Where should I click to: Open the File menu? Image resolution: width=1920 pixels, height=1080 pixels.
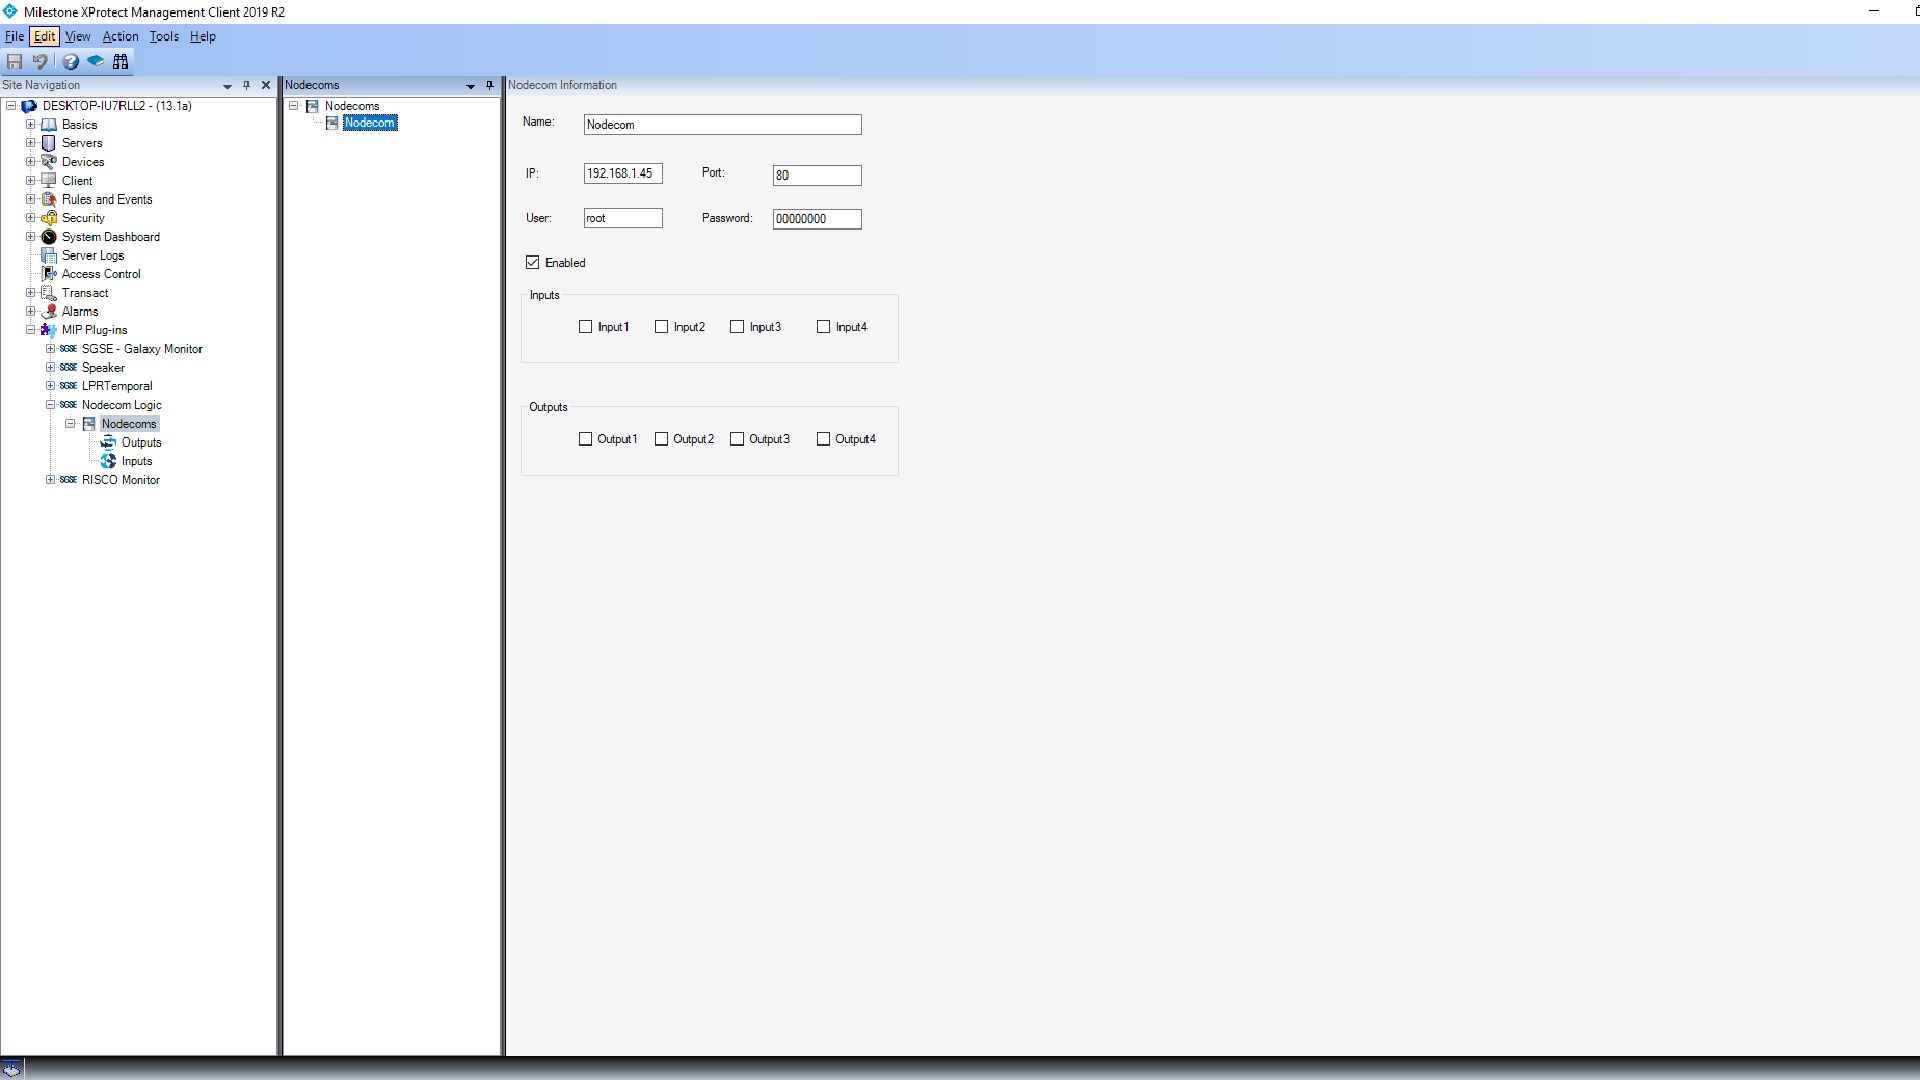(x=15, y=37)
